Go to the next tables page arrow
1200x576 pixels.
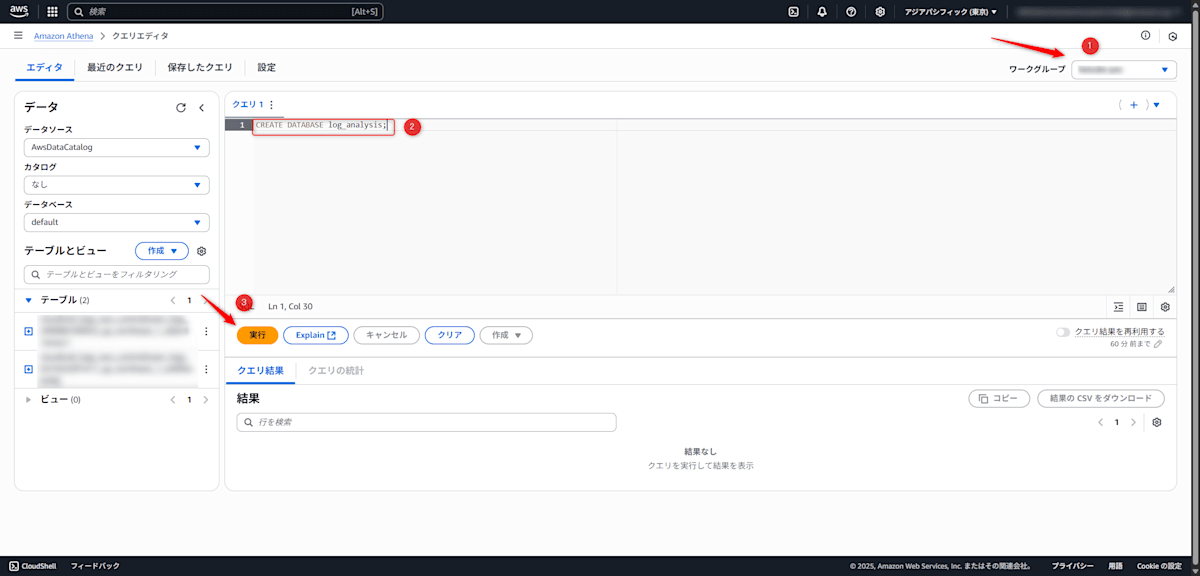(206, 300)
